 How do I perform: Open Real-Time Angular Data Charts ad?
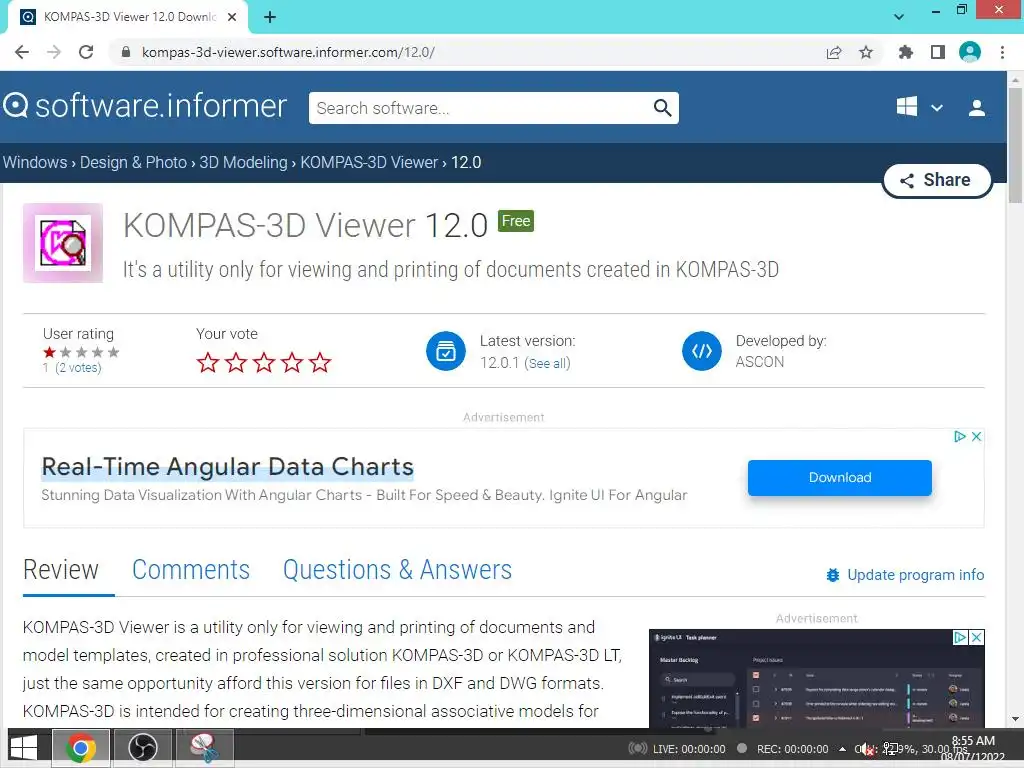(227, 467)
